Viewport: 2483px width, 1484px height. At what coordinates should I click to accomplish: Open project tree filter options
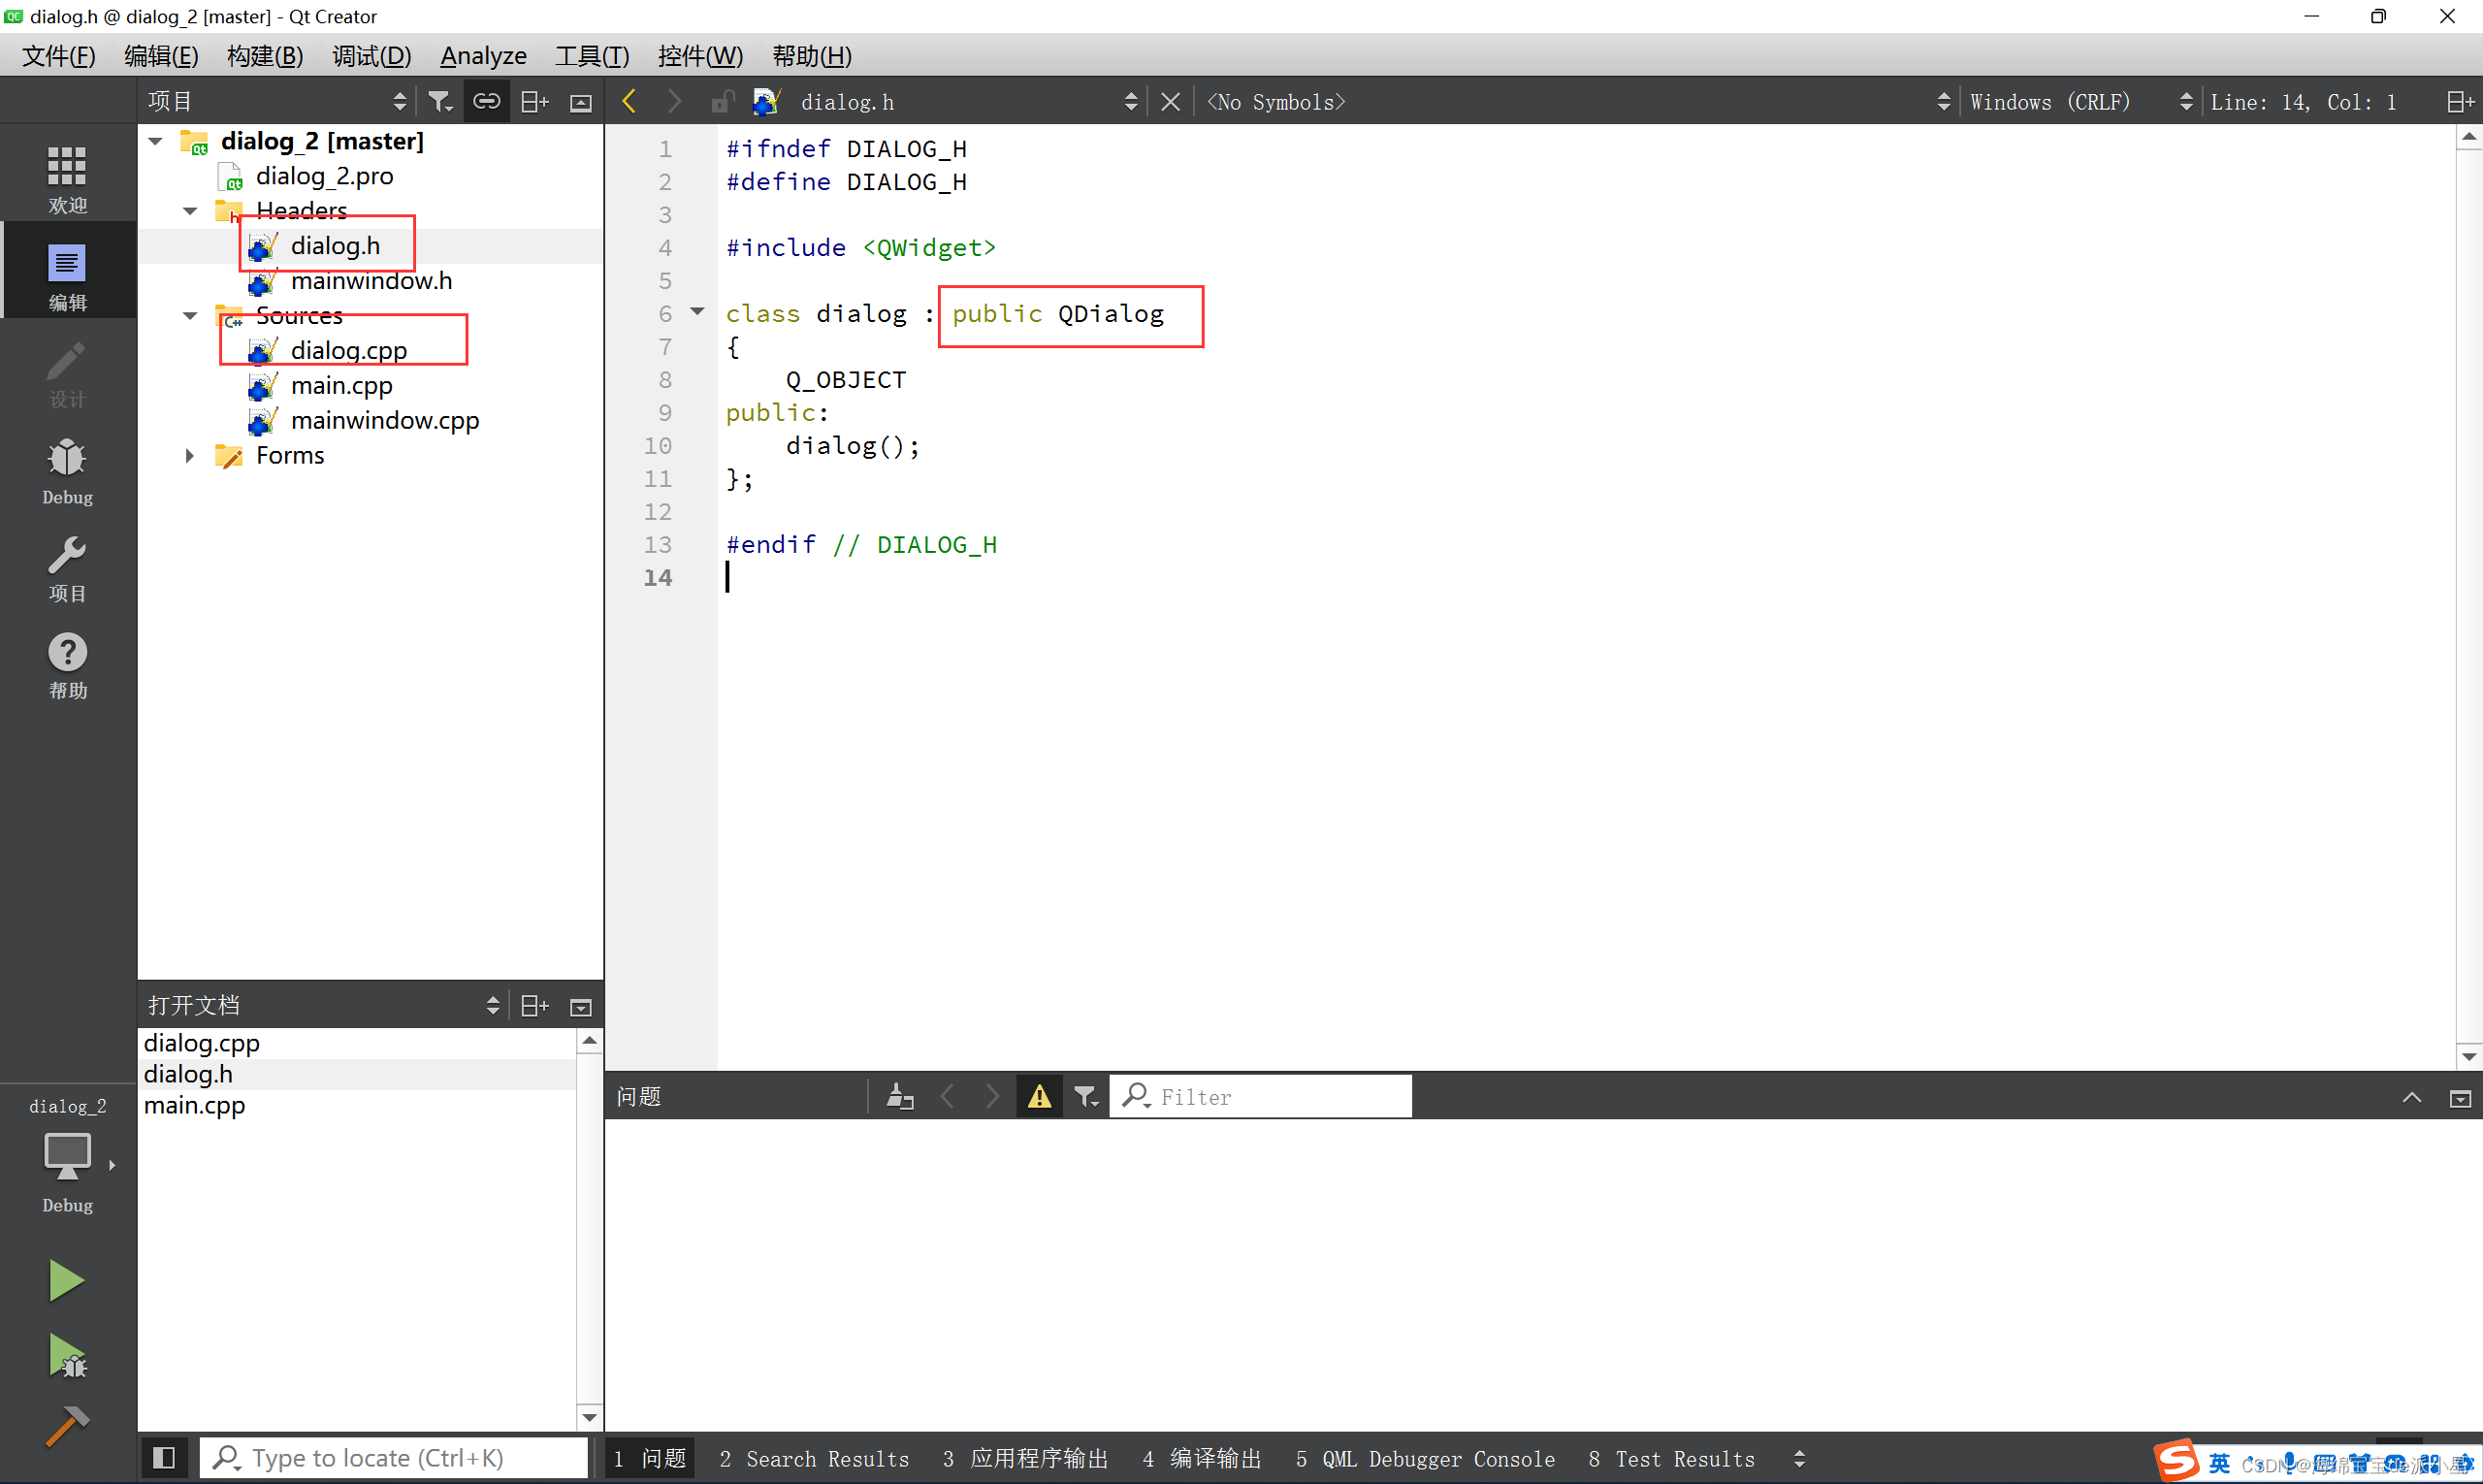coord(440,102)
